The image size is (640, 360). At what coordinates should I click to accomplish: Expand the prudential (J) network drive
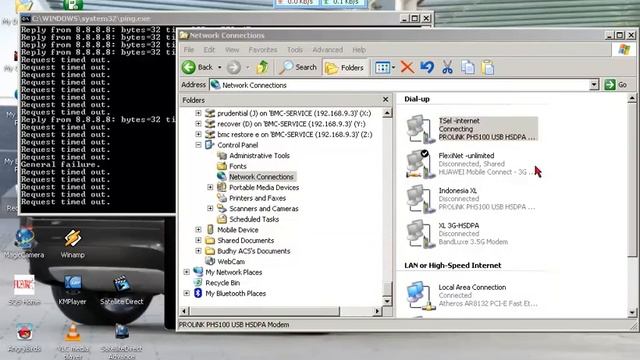(198, 113)
